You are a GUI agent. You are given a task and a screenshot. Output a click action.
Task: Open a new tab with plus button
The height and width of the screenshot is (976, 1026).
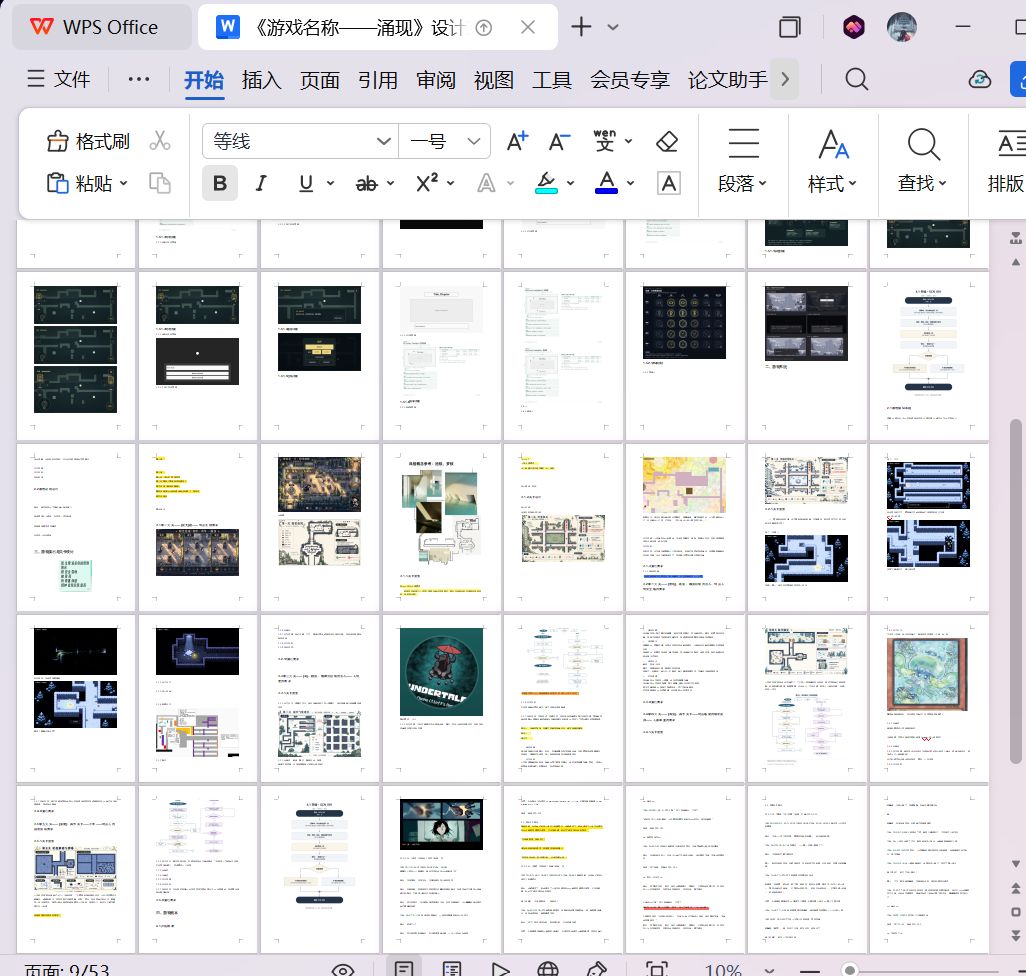(x=581, y=27)
